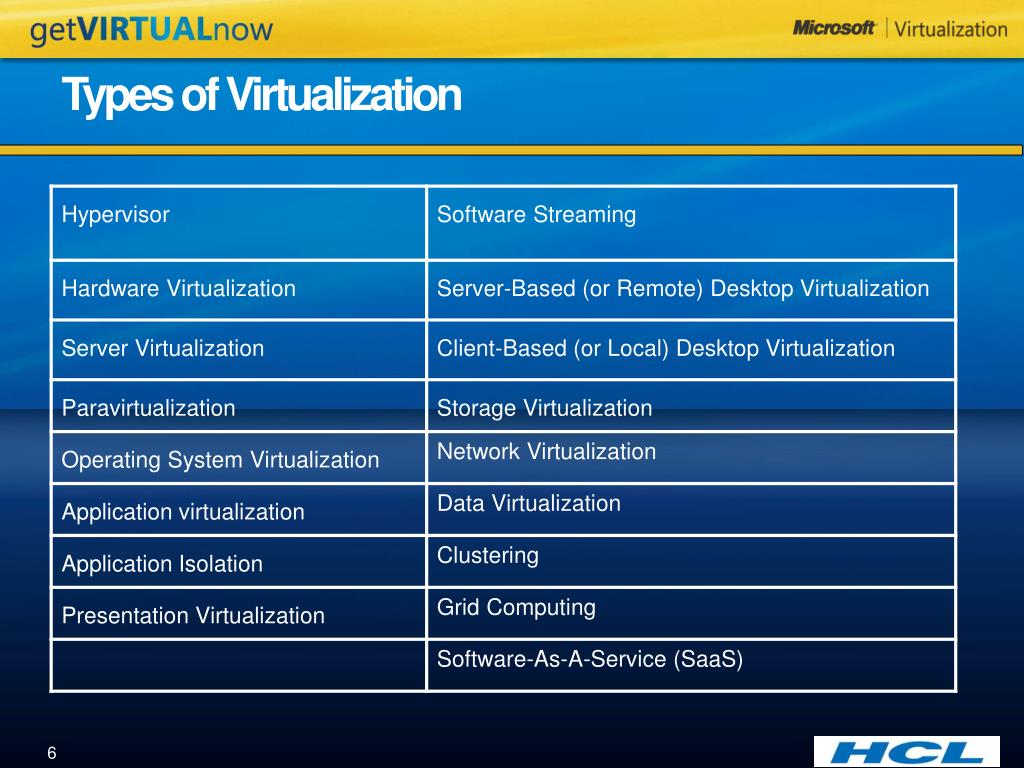
Task: Click the 'Data Virtualization' cell
Action: click(691, 510)
